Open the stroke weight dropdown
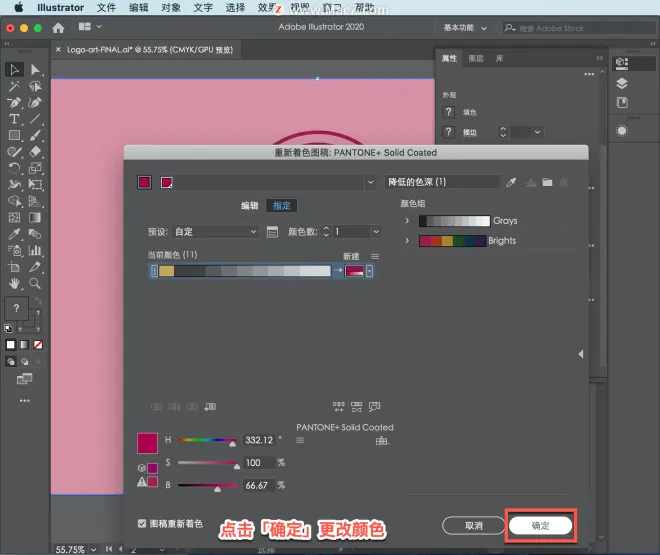The height and width of the screenshot is (555, 660). coord(537,132)
